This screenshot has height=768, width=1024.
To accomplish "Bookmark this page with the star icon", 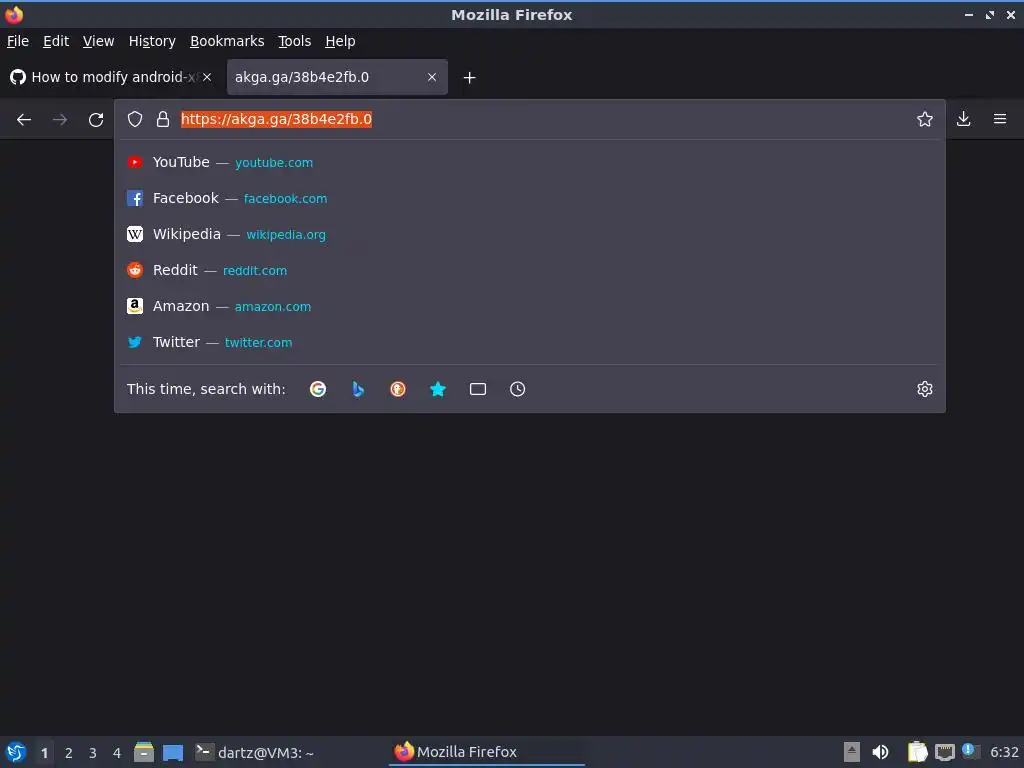I will pyautogui.click(x=925, y=119).
